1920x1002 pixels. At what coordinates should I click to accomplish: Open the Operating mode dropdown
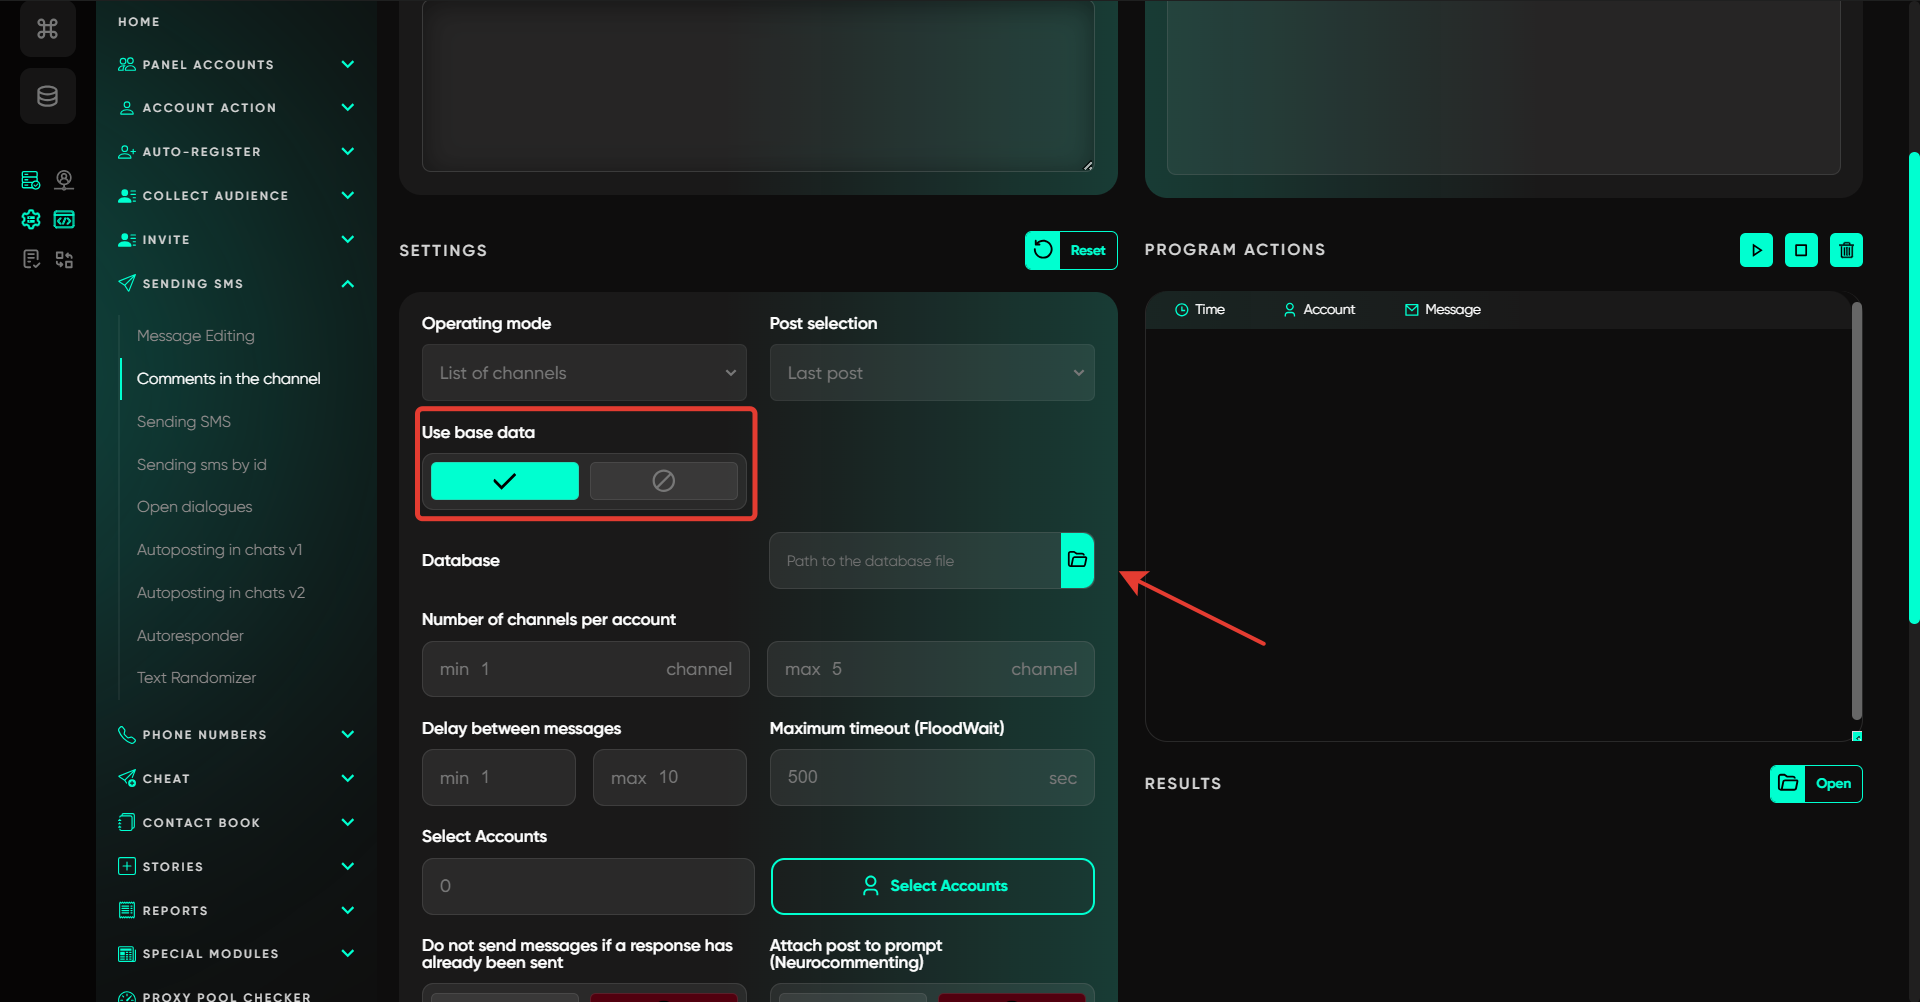584,373
